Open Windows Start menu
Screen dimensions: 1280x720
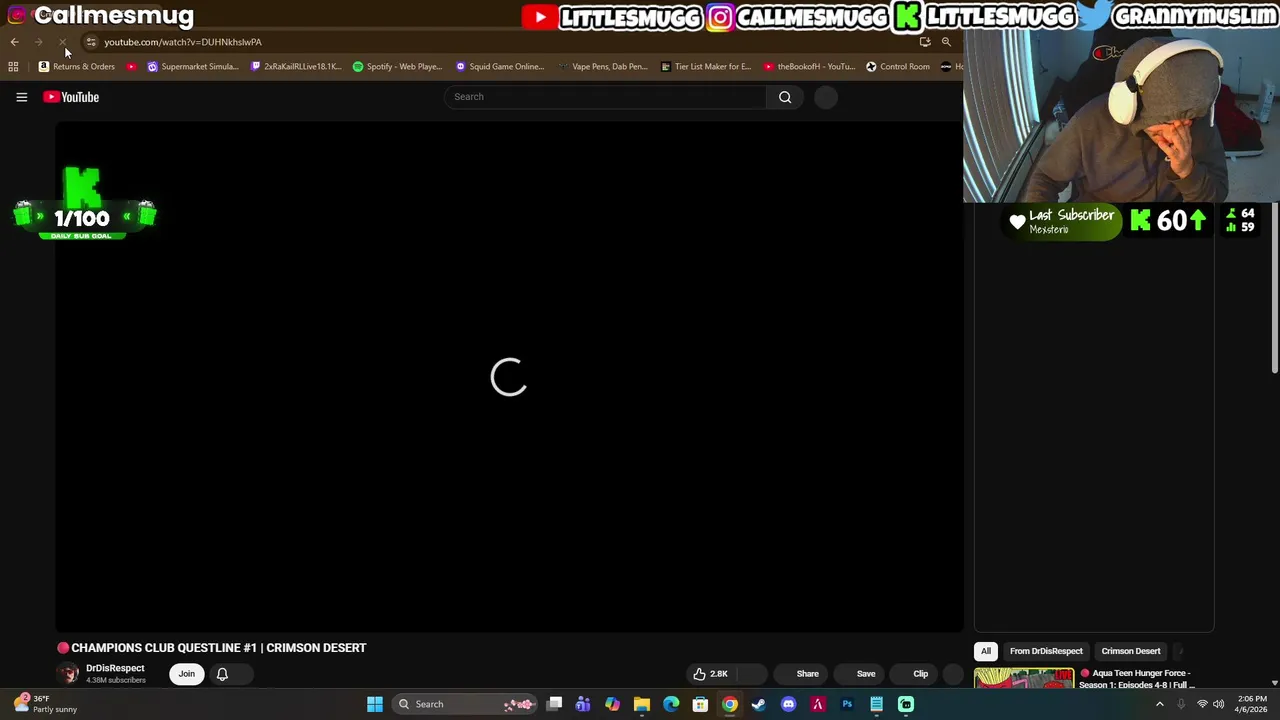[375, 704]
